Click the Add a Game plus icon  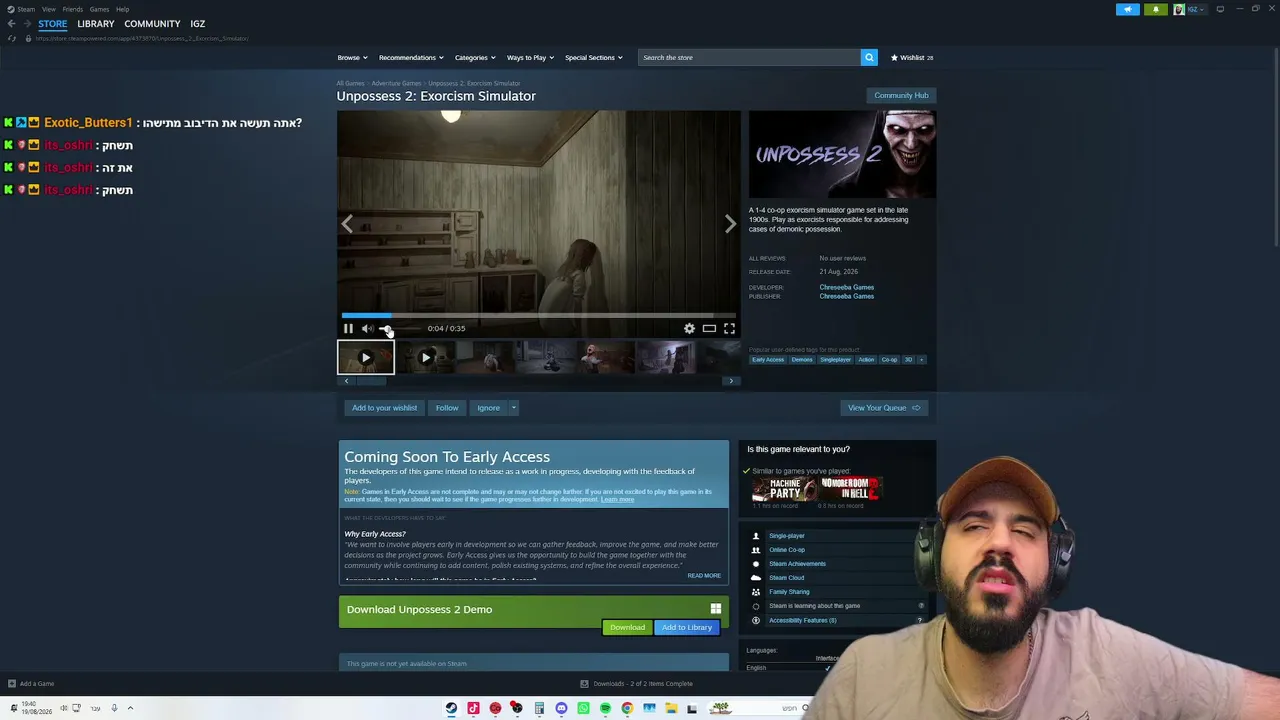click(x=12, y=684)
